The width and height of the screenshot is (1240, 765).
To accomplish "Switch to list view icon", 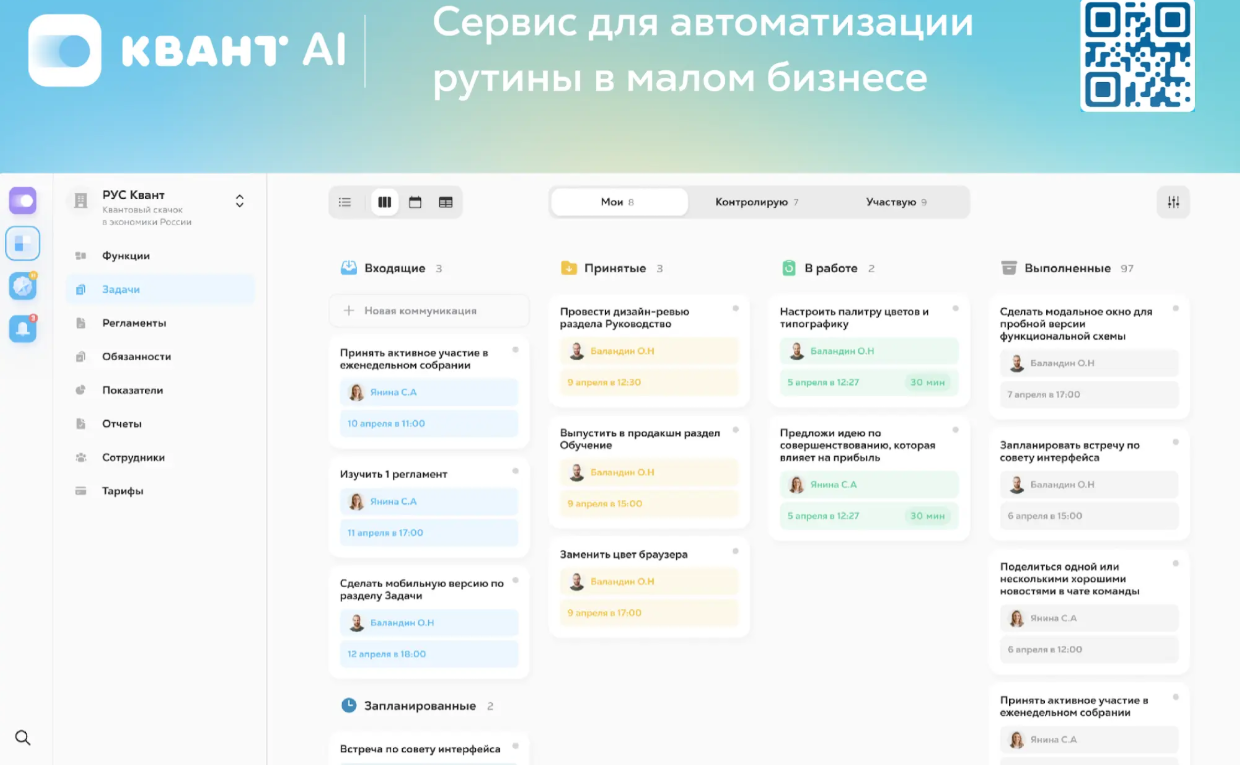I will 345,202.
